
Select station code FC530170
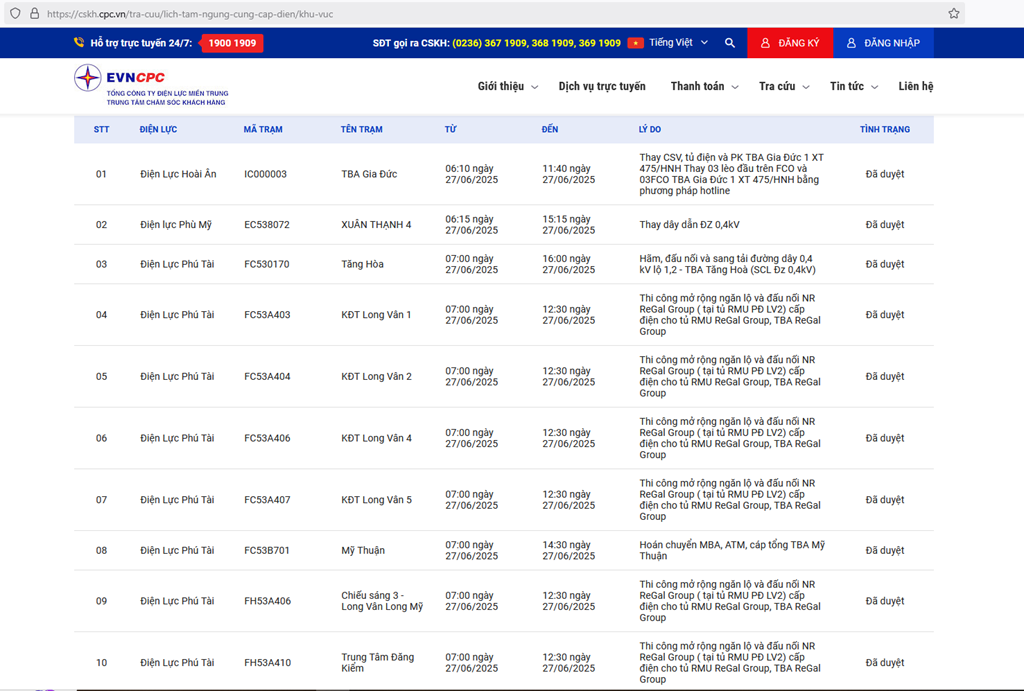[x=266, y=264]
